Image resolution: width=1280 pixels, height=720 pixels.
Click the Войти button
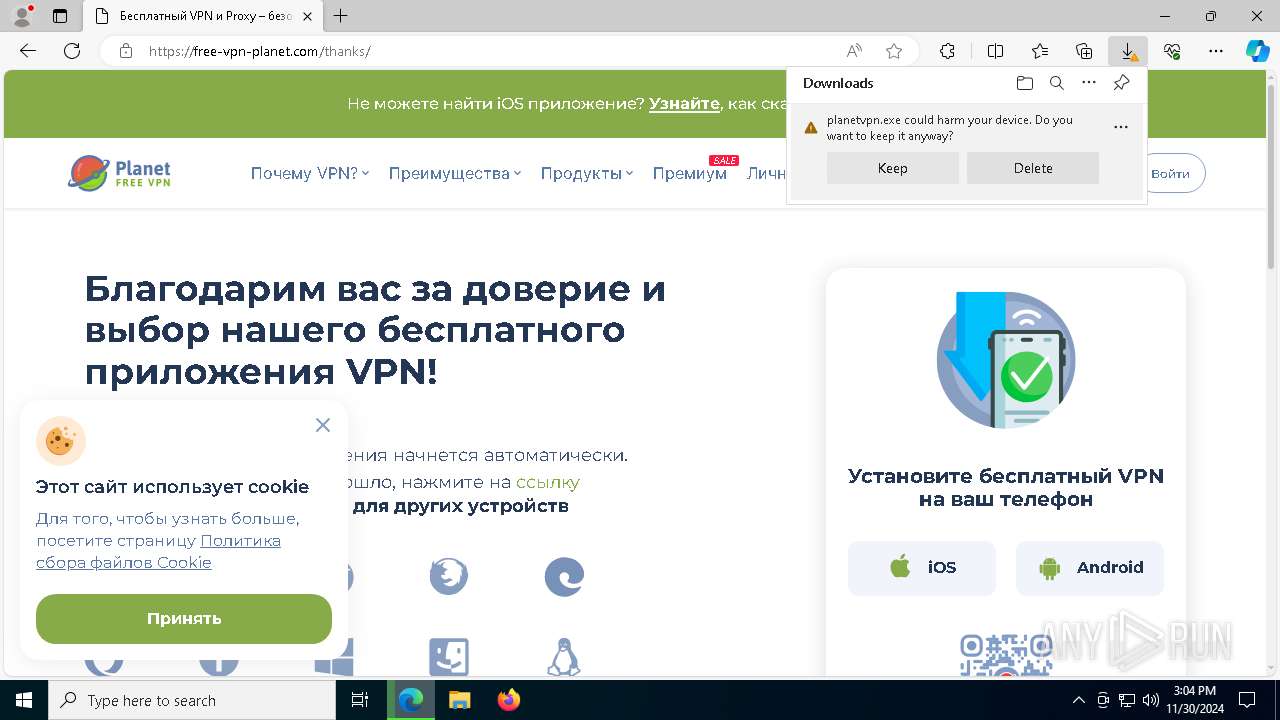pos(1172,173)
